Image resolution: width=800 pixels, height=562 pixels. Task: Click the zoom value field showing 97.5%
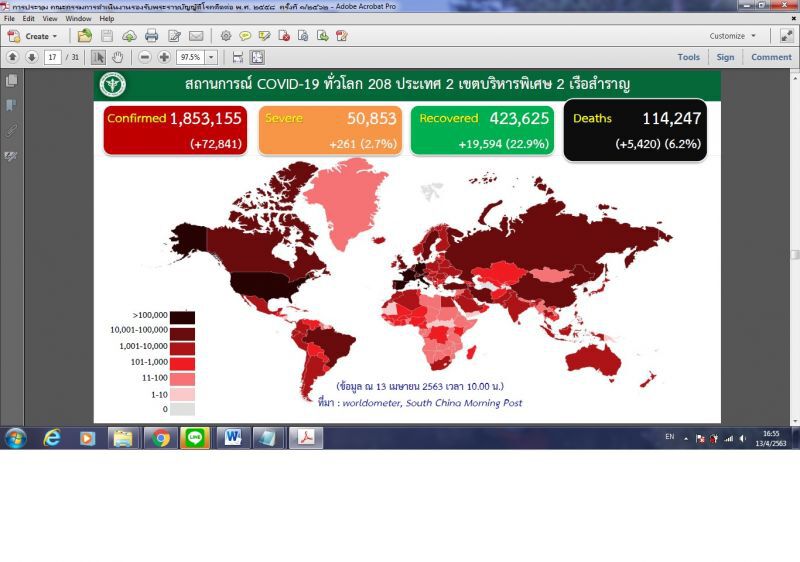tap(191, 57)
